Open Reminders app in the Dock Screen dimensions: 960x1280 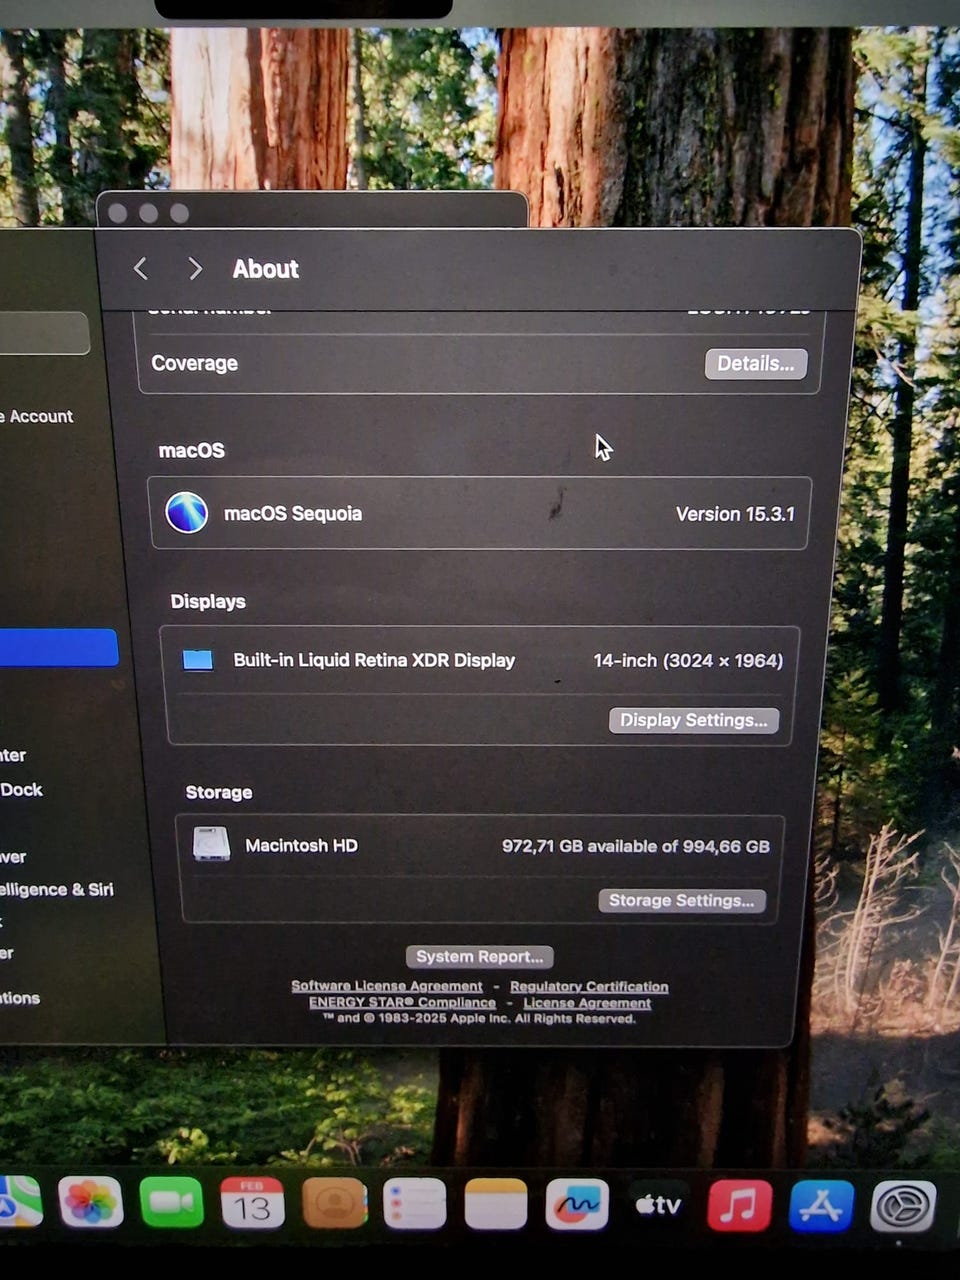(x=414, y=1203)
